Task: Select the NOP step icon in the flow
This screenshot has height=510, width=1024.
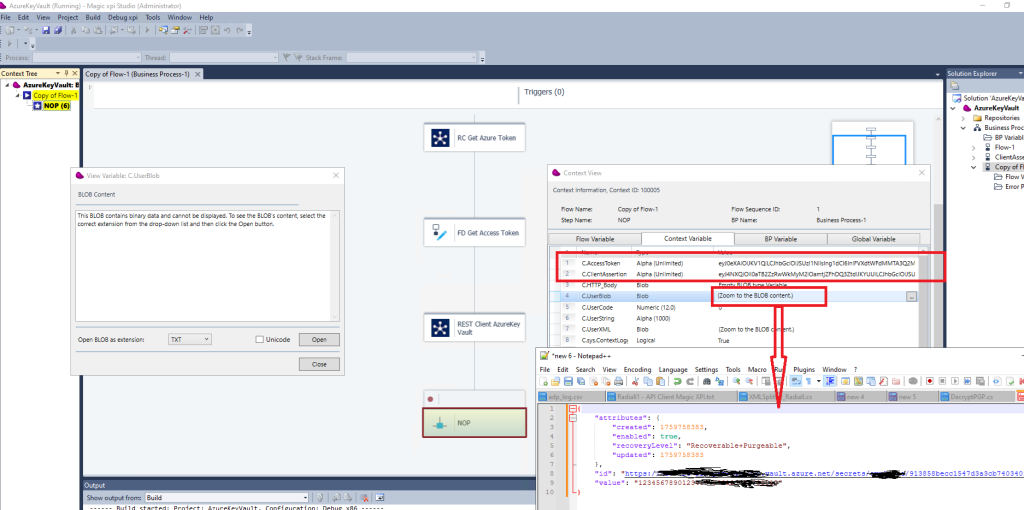Action: [440, 423]
